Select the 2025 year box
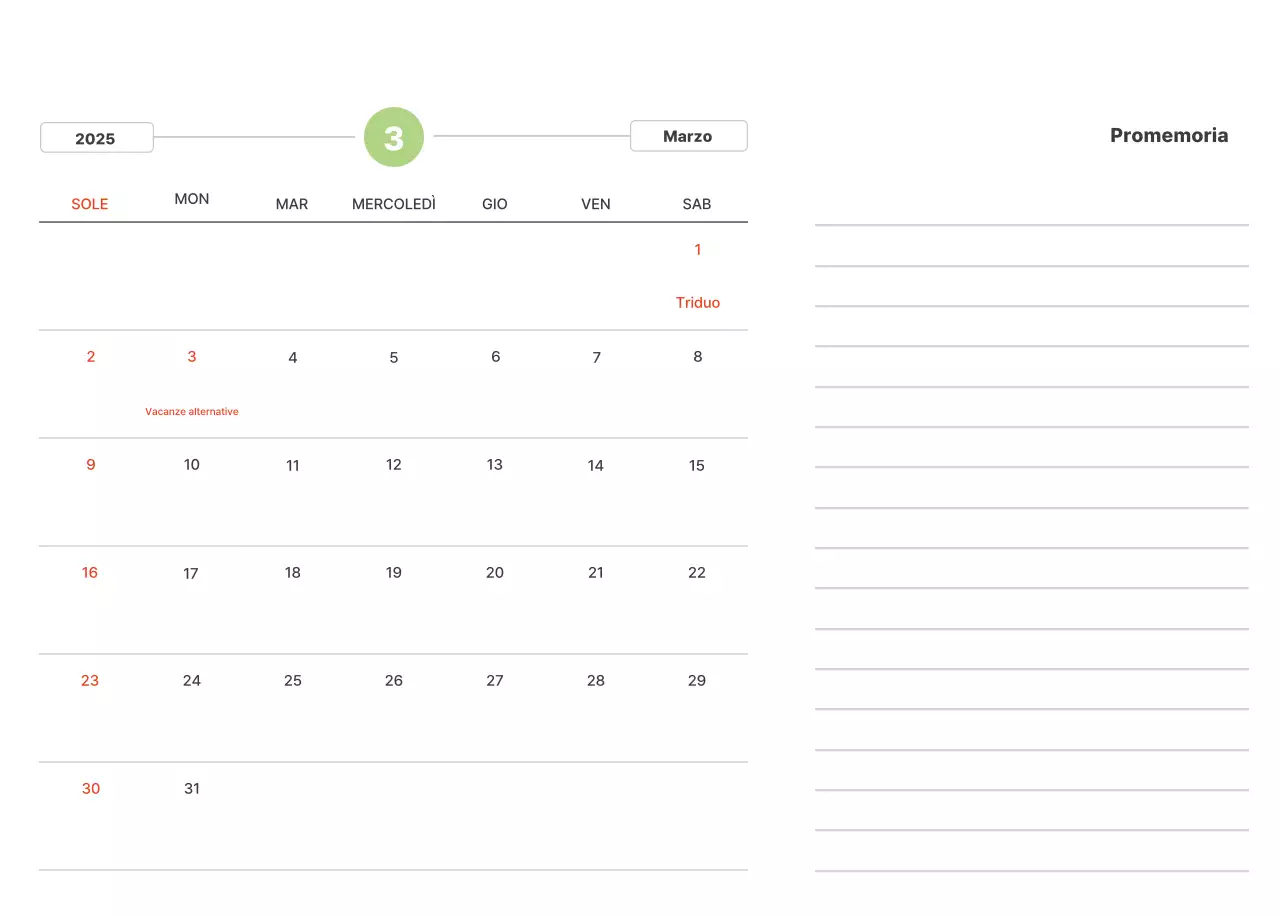 96,138
